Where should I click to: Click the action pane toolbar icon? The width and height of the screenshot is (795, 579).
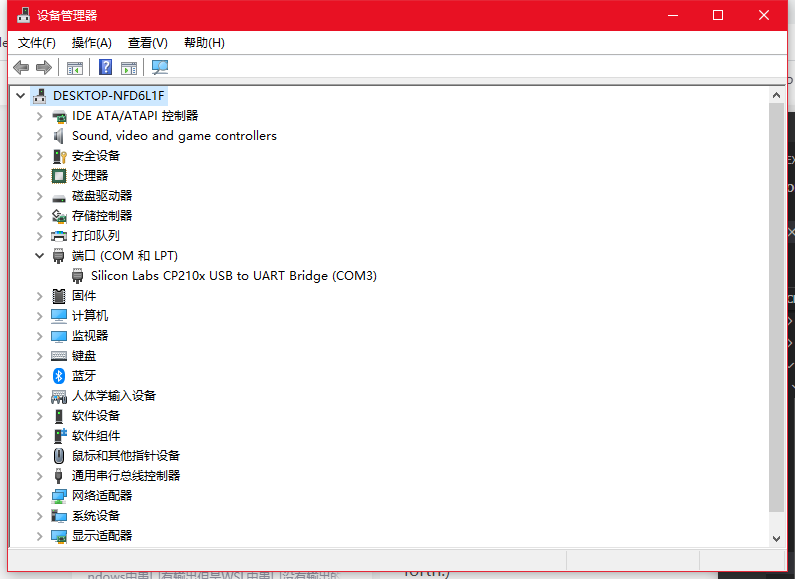tap(129, 67)
